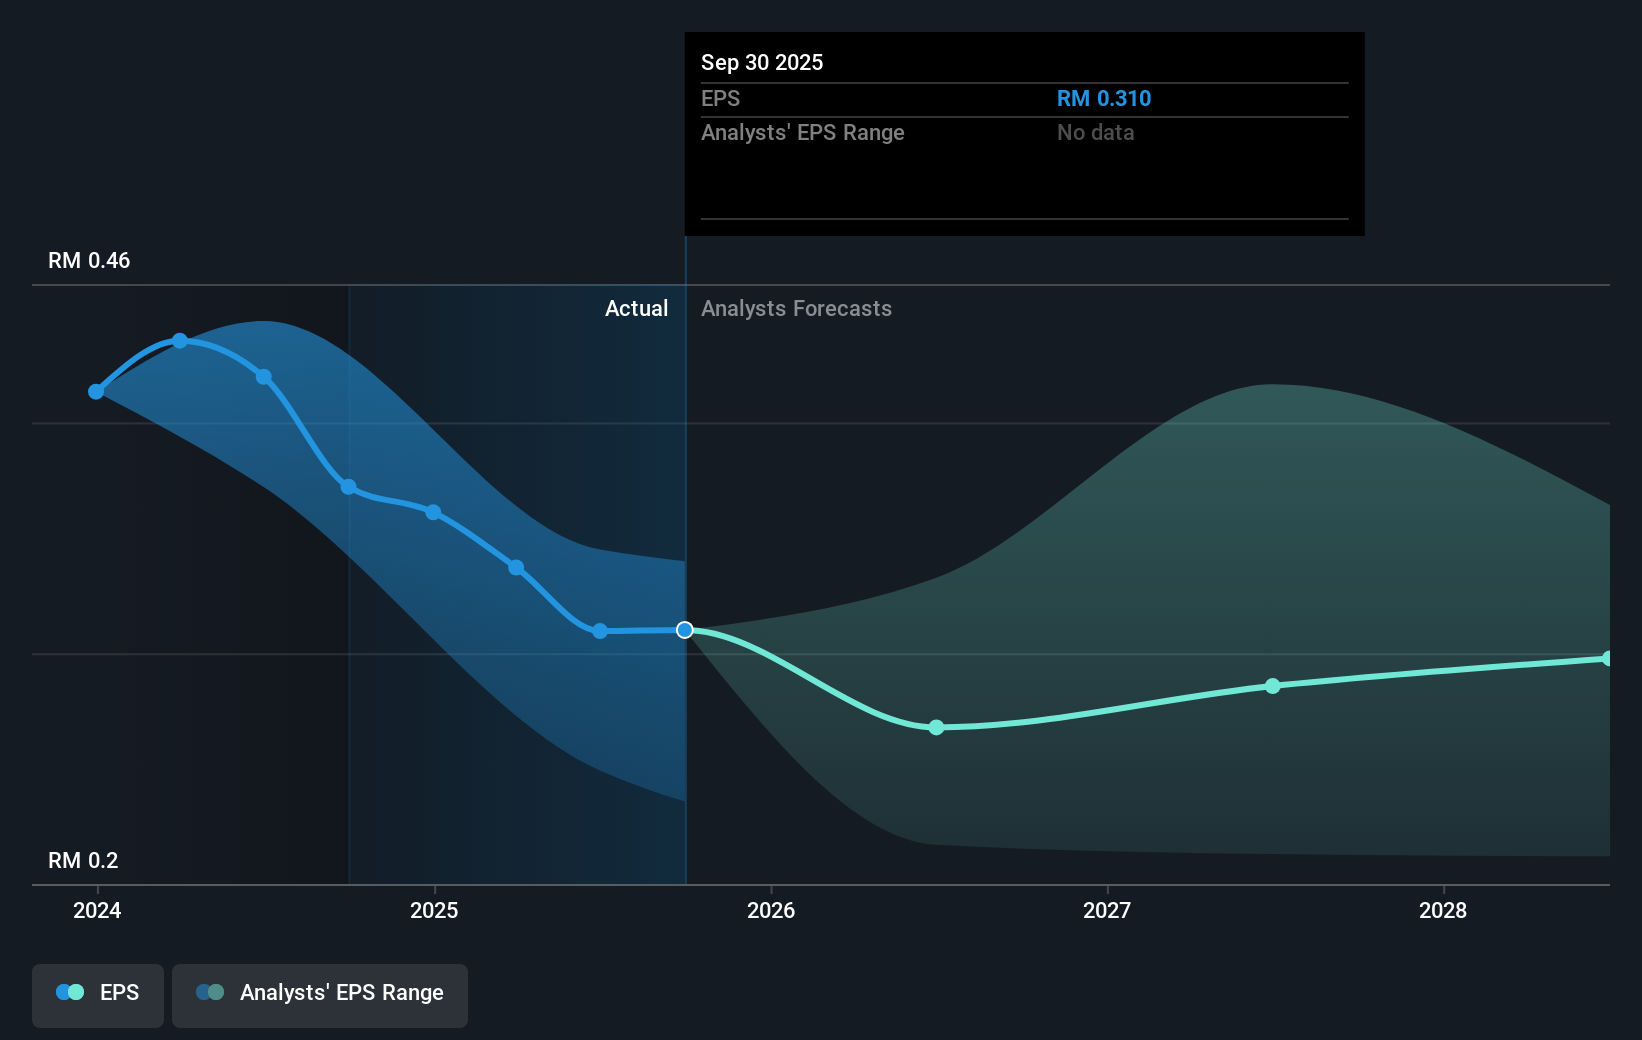
Task: Select the first EPS data point at 2024
Action: tap(96, 391)
